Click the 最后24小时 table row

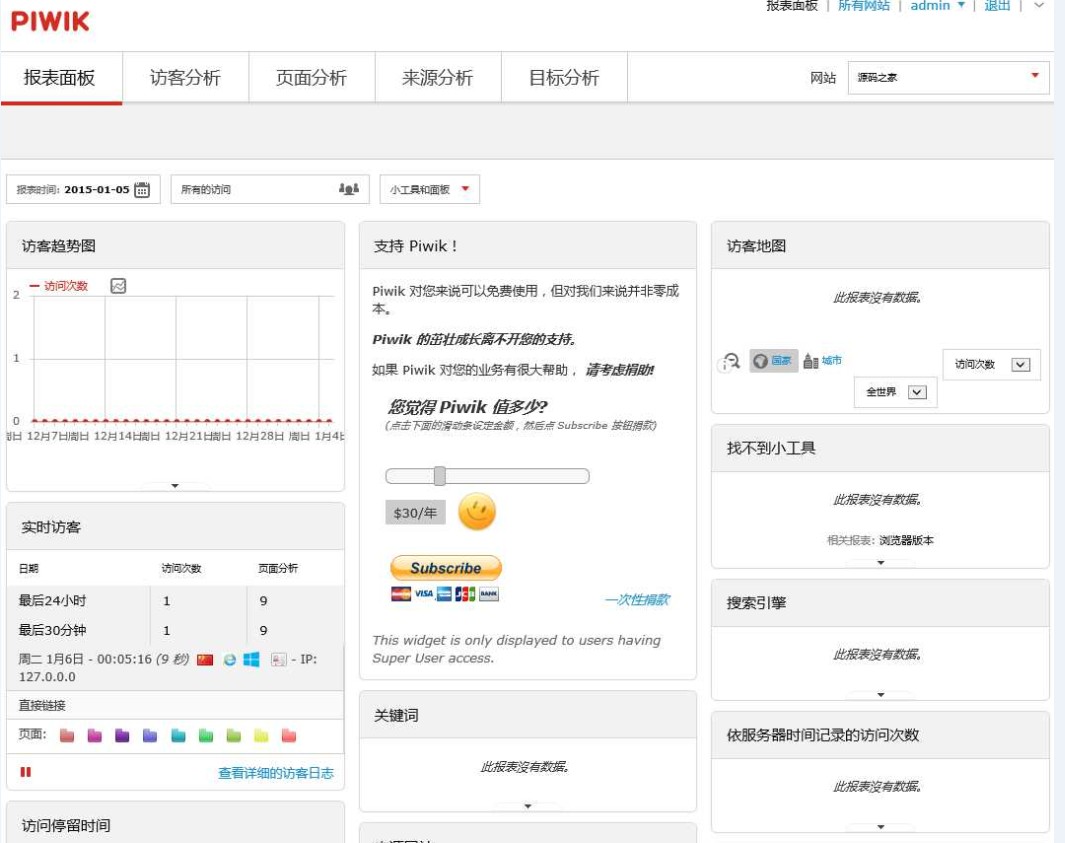click(175, 600)
